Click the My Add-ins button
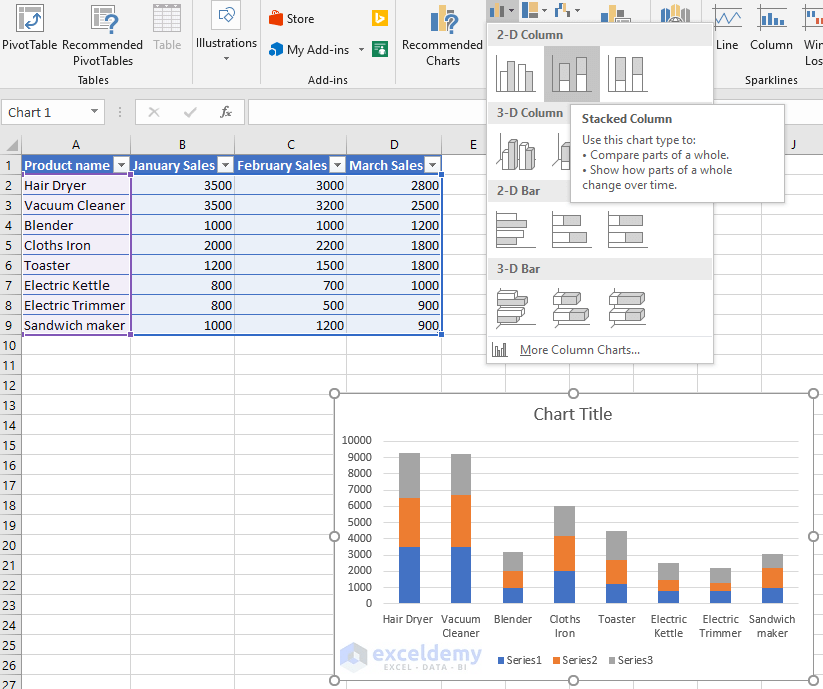Screen dimensions: 823x689 [x=309, y=50]
